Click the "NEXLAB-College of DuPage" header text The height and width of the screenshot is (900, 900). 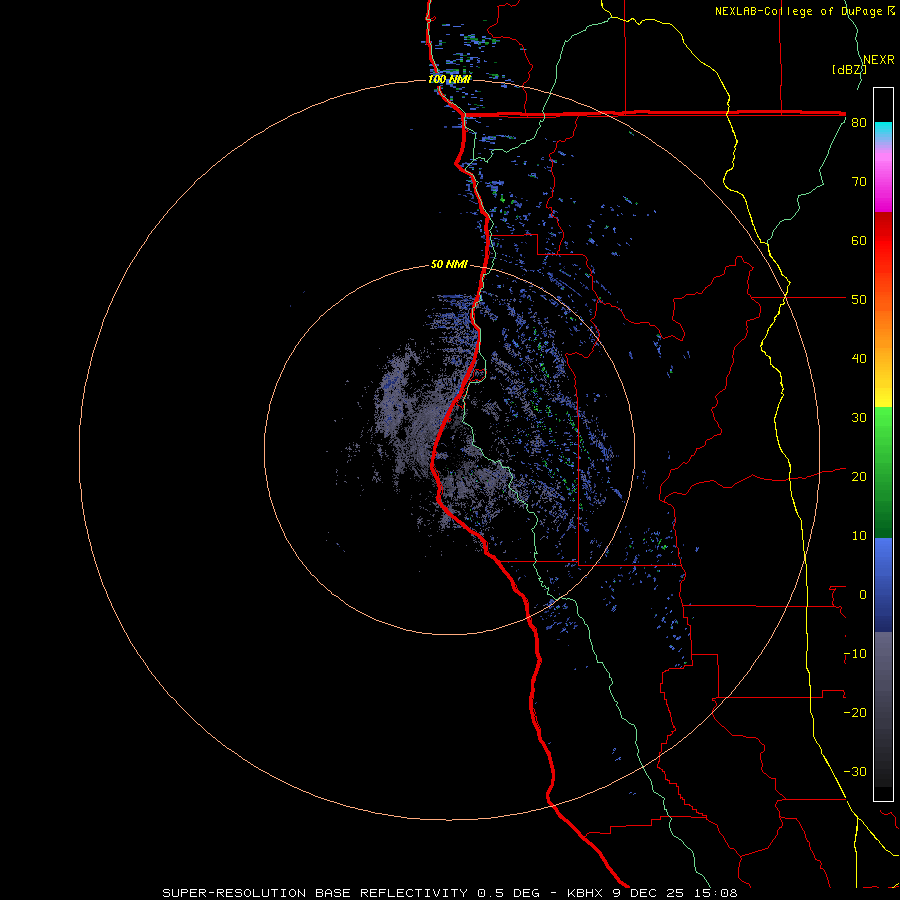tap(799, 11)
